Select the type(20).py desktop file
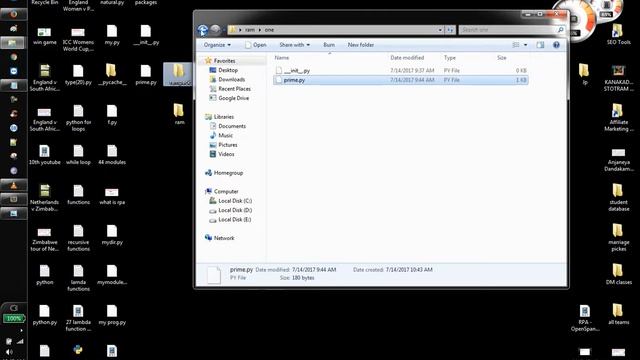The width and height of the screenshot is (640, 360). 78,75
